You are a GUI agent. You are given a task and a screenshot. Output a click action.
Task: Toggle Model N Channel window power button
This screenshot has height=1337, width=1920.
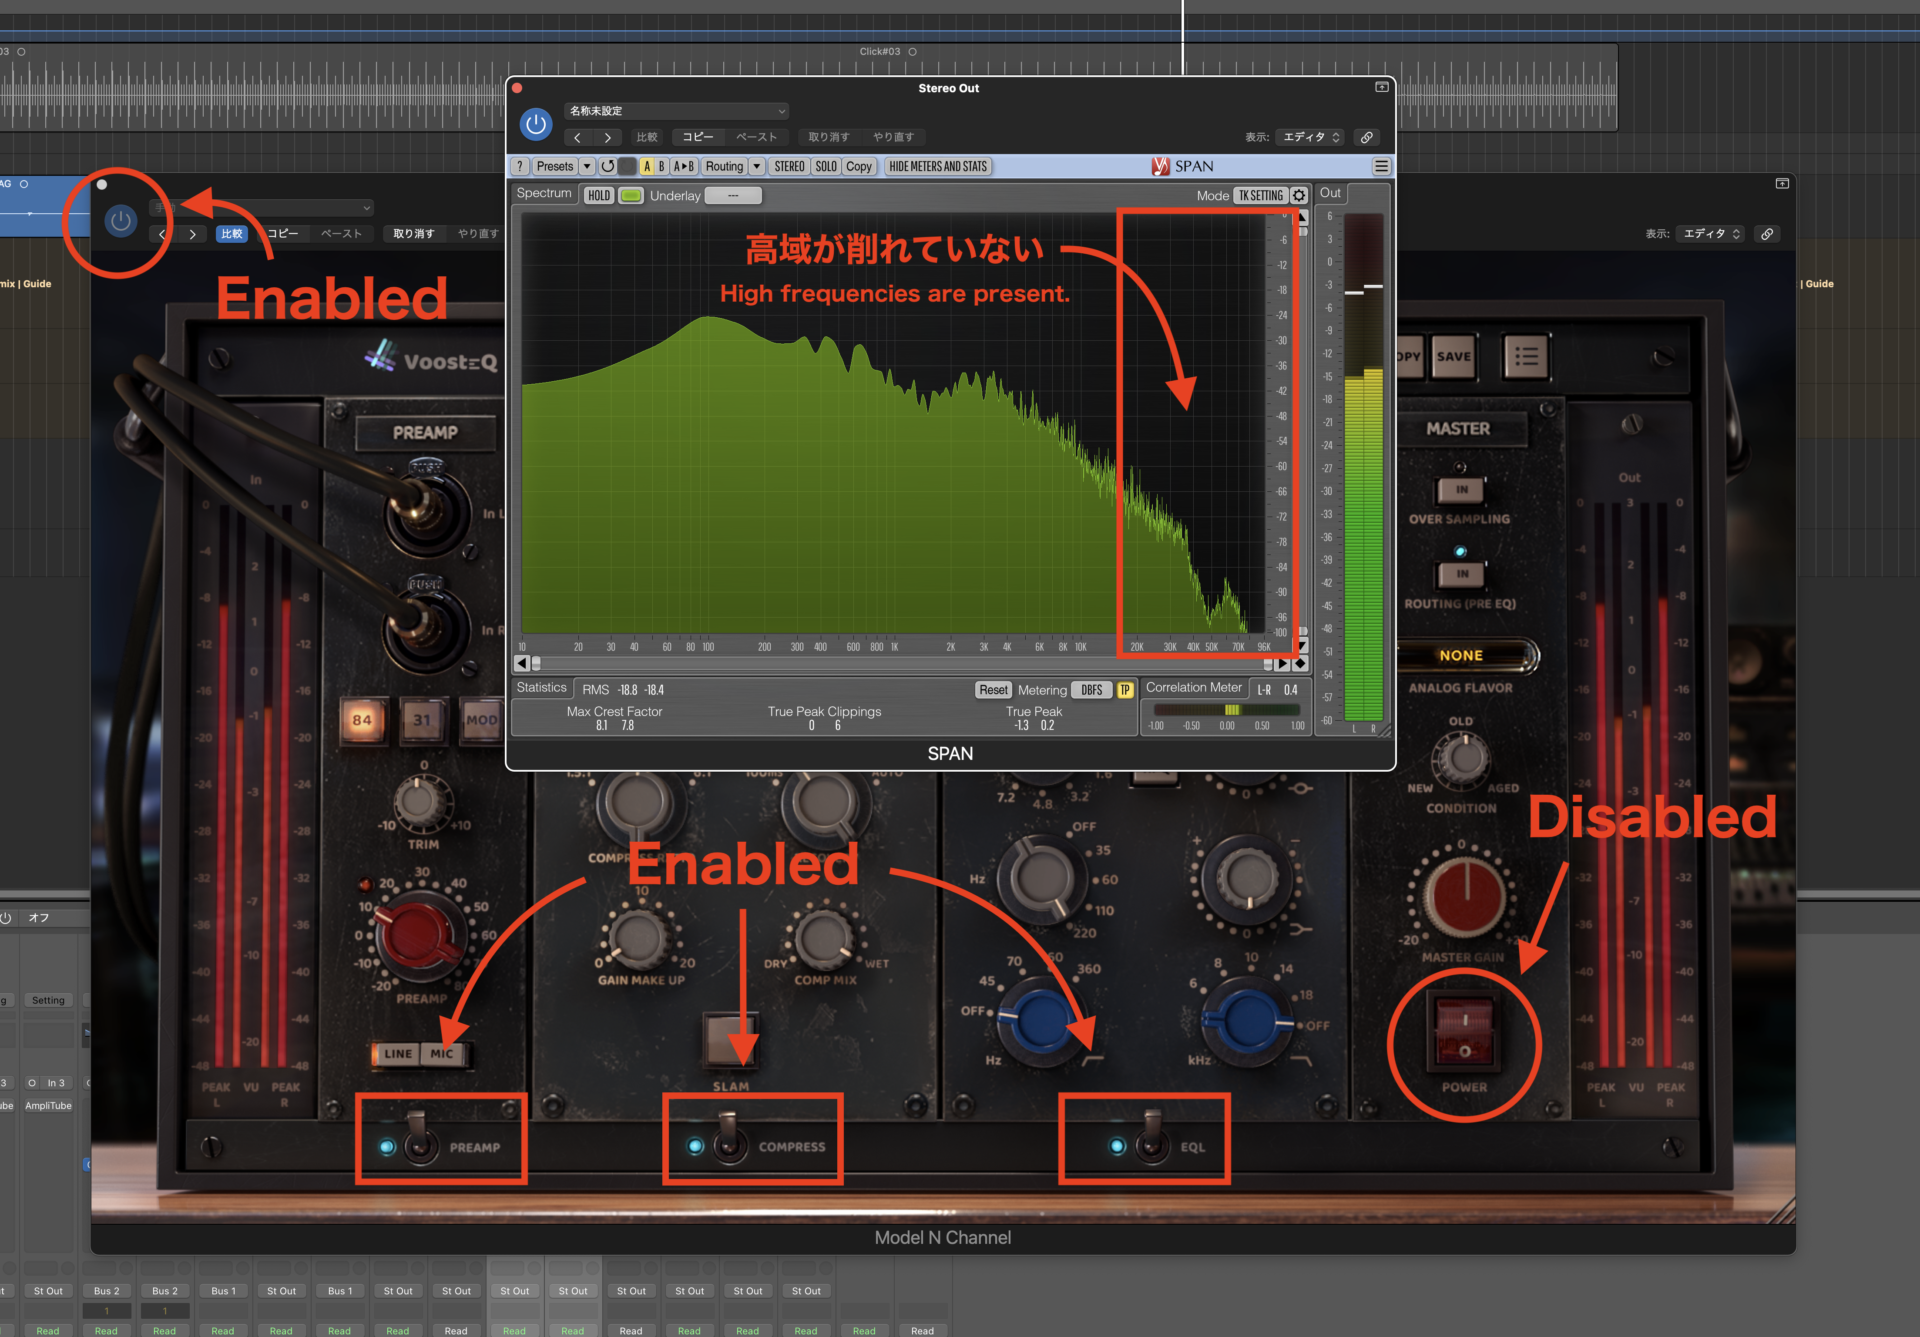coord(121,221)
